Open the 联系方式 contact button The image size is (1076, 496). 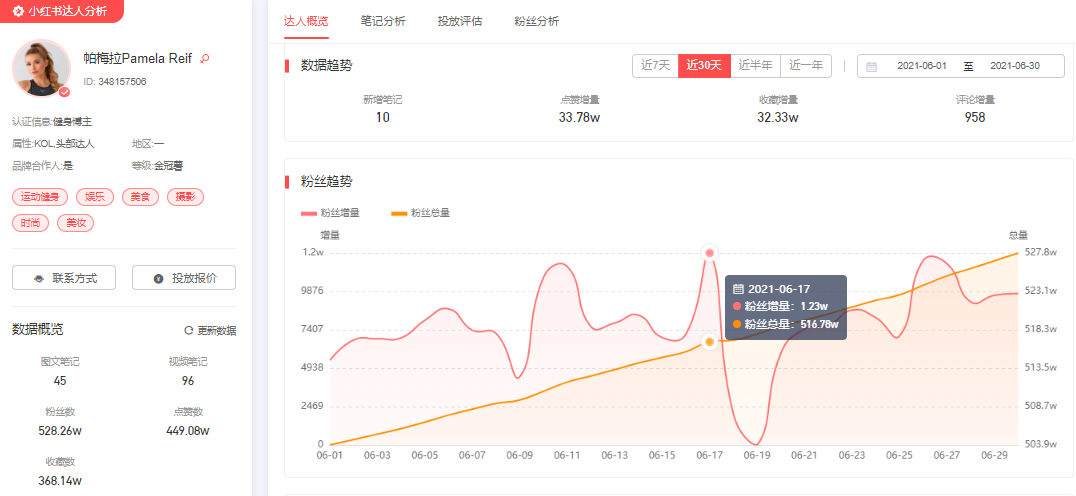(64, 278)
